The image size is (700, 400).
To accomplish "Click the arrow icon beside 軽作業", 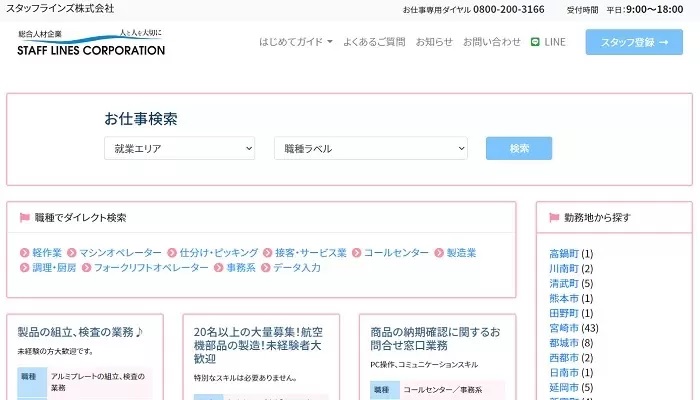I will [x=25, y=253].
